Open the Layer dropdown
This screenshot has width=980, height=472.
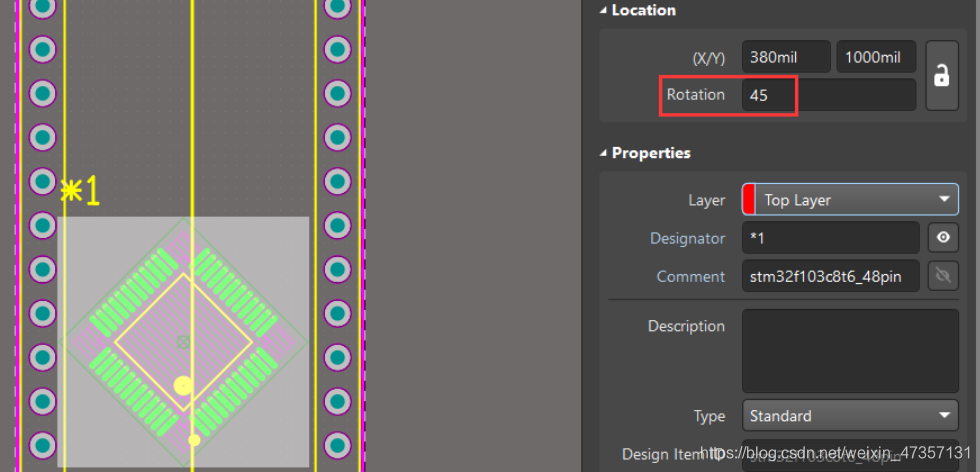(x=850, y=200)
